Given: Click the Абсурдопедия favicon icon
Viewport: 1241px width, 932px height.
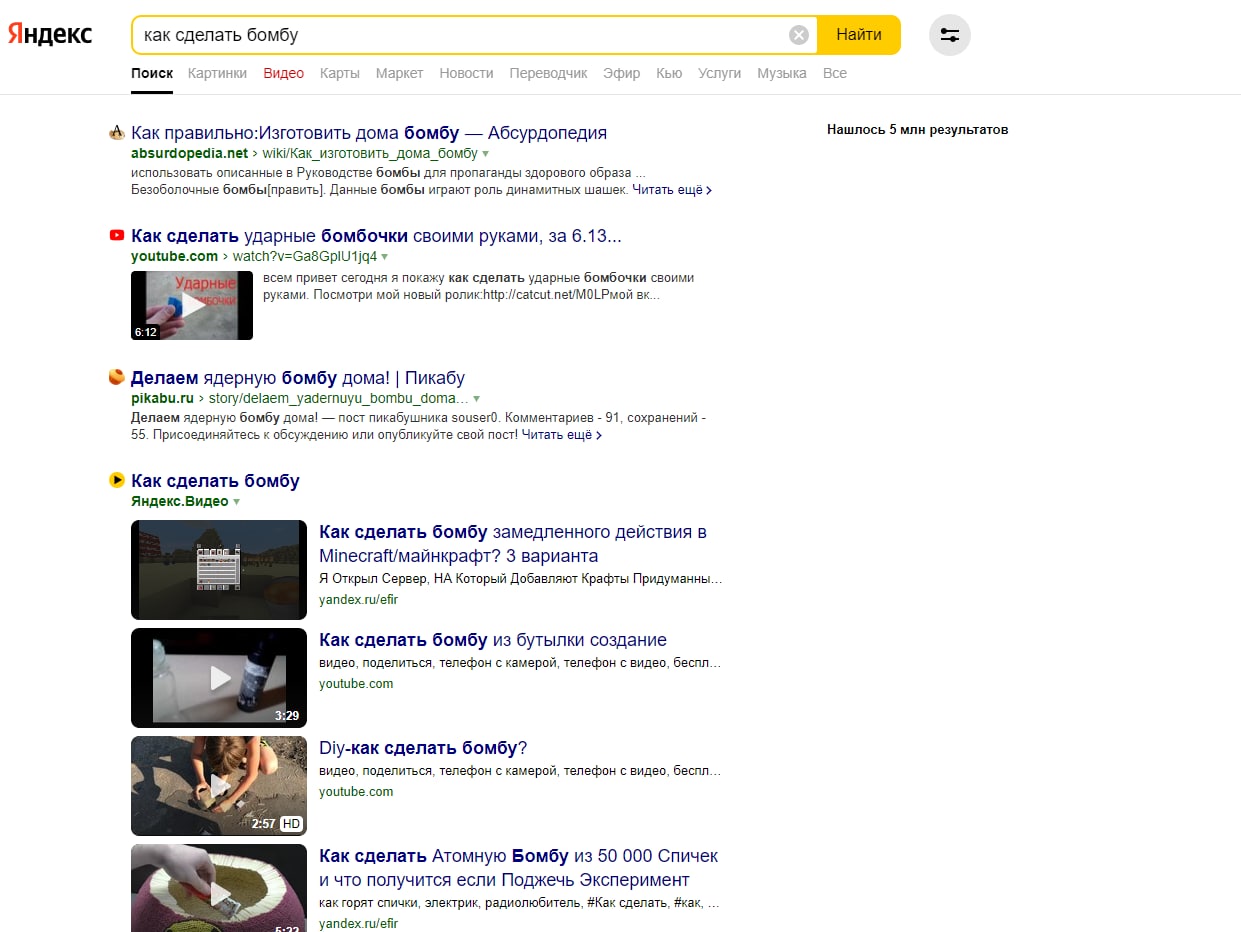Looking at the screenshot, I should coord(116,132).
